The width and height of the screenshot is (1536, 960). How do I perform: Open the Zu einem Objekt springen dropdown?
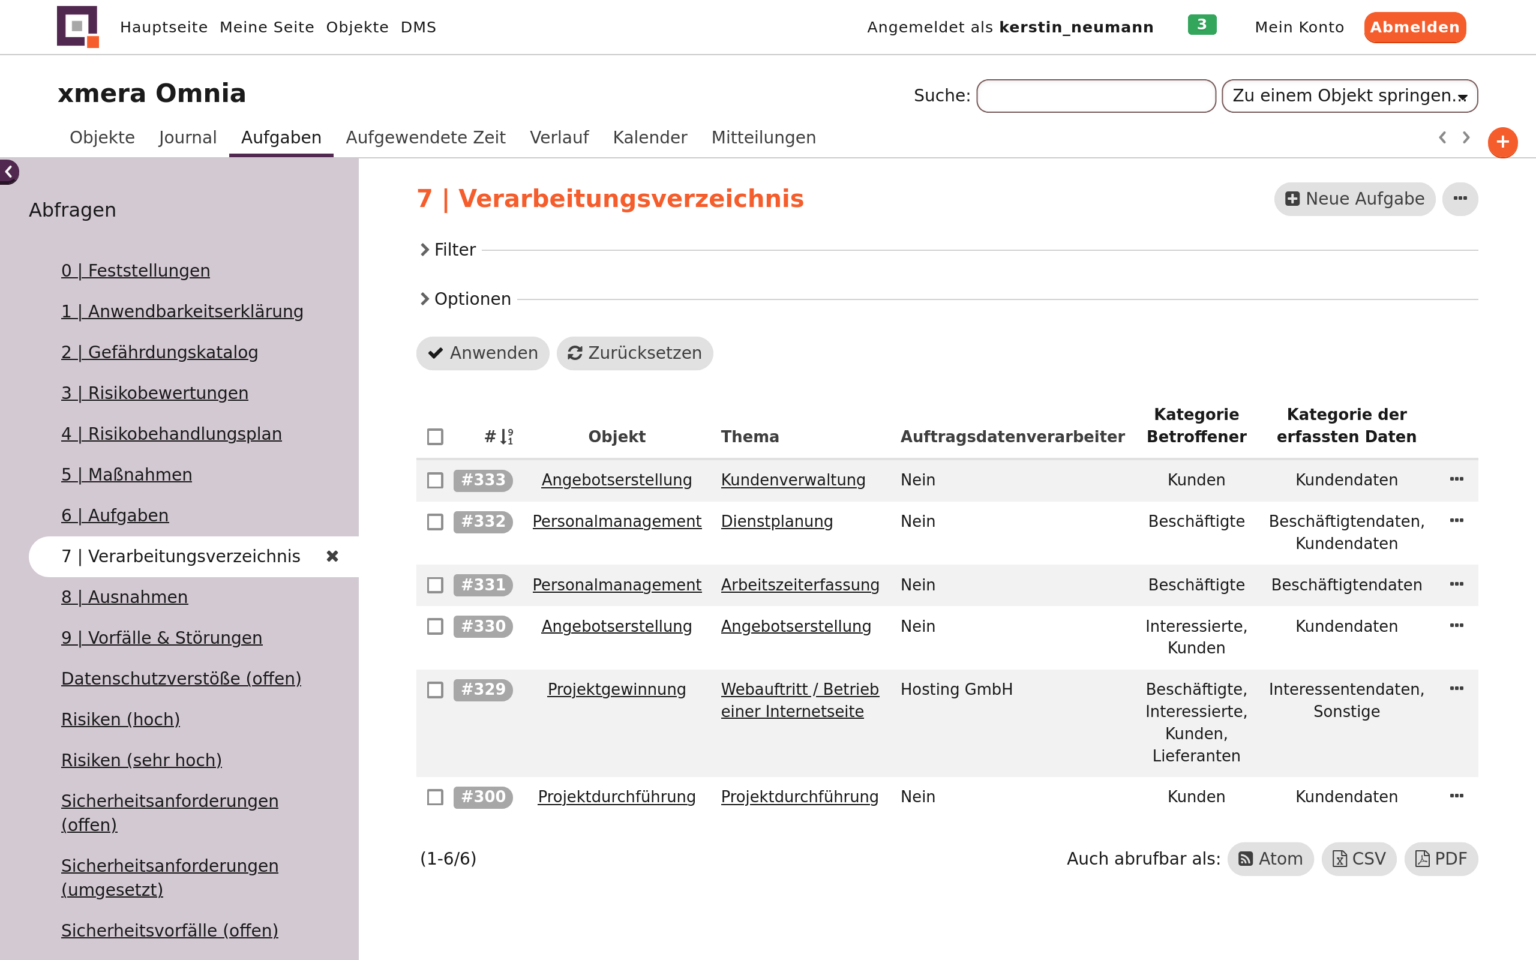click(x=1349, y=96)
